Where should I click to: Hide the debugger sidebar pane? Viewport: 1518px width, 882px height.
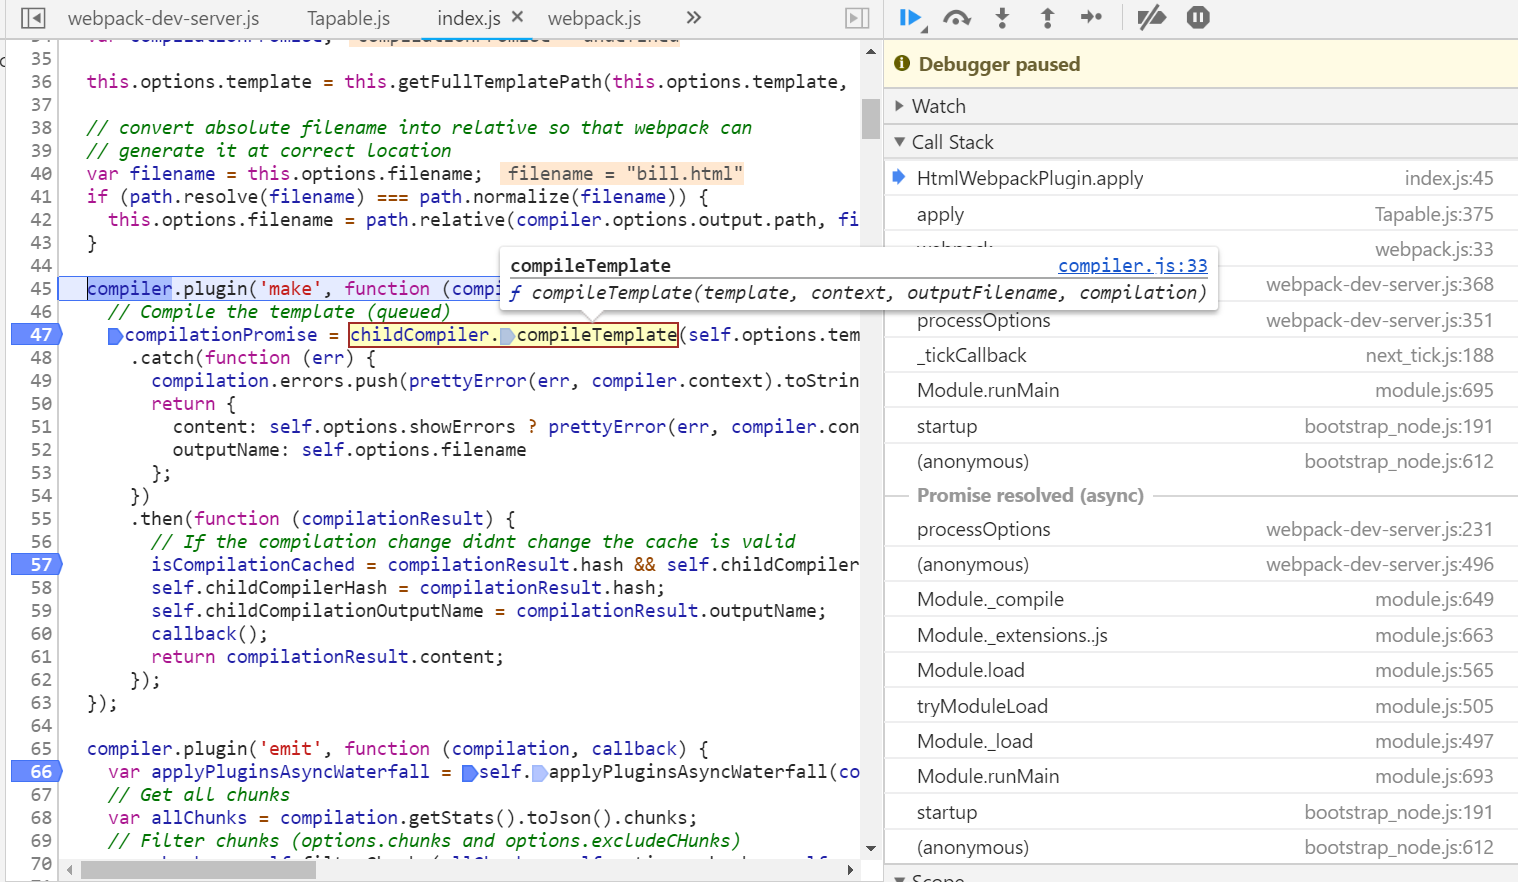tap(857, 18)
